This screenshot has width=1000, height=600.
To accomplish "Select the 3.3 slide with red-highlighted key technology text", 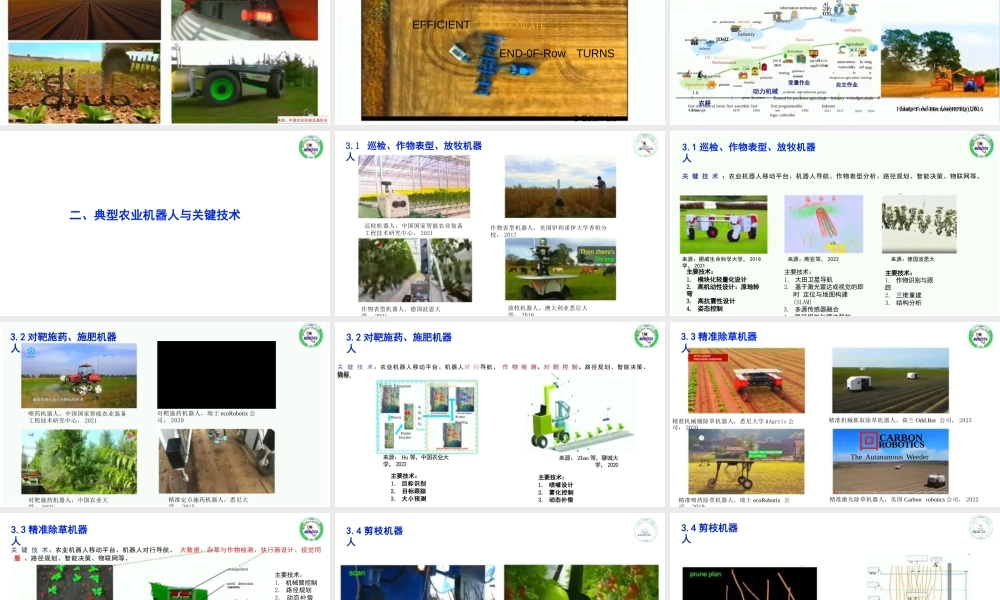I will [165, 557].
